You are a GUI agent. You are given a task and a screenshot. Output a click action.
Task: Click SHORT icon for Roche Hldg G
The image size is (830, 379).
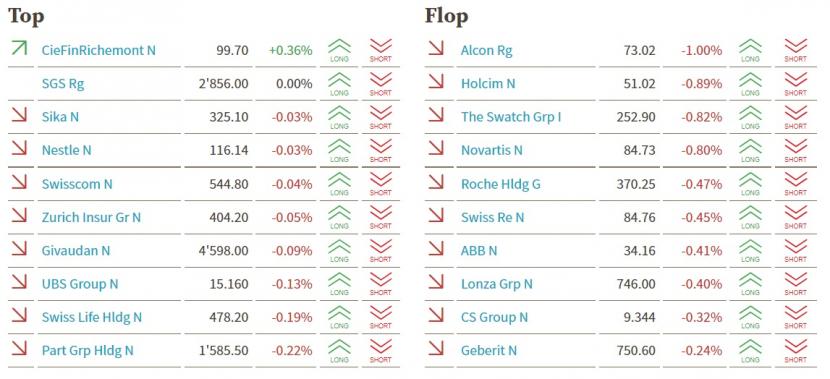tap(796, 184)
